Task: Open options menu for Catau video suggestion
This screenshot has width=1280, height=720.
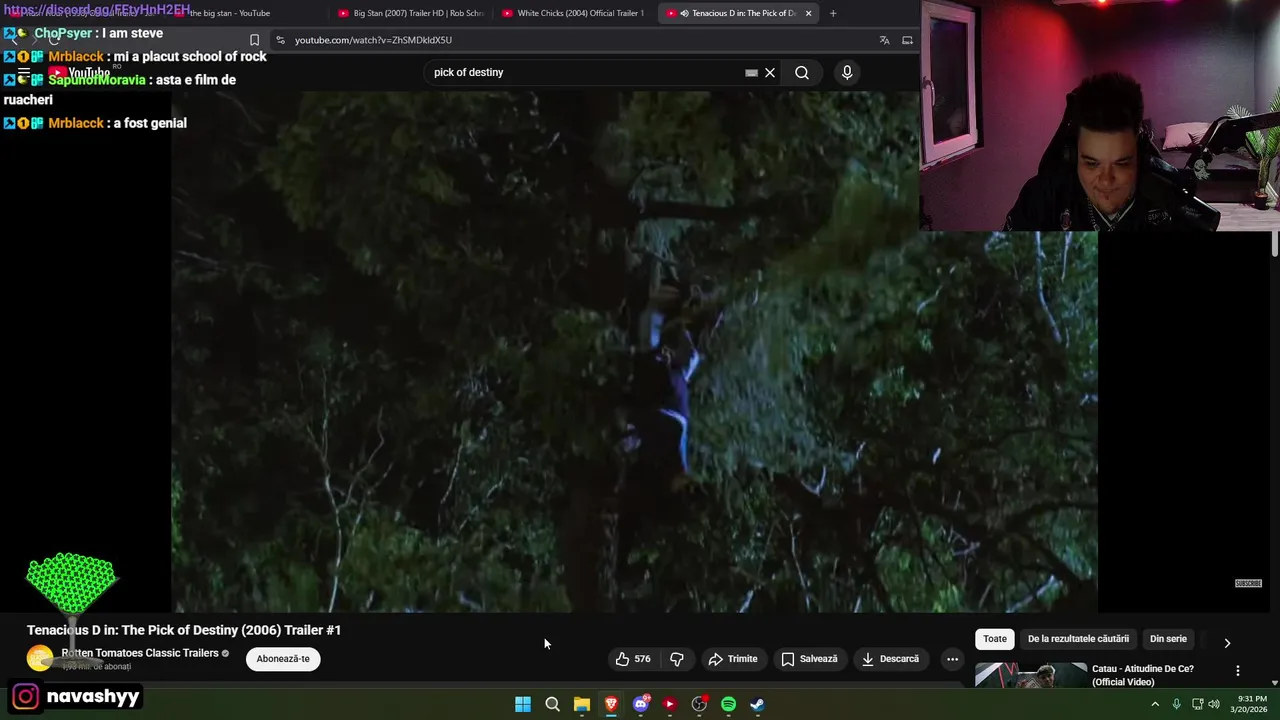Action: click(x=1237, y=671)
